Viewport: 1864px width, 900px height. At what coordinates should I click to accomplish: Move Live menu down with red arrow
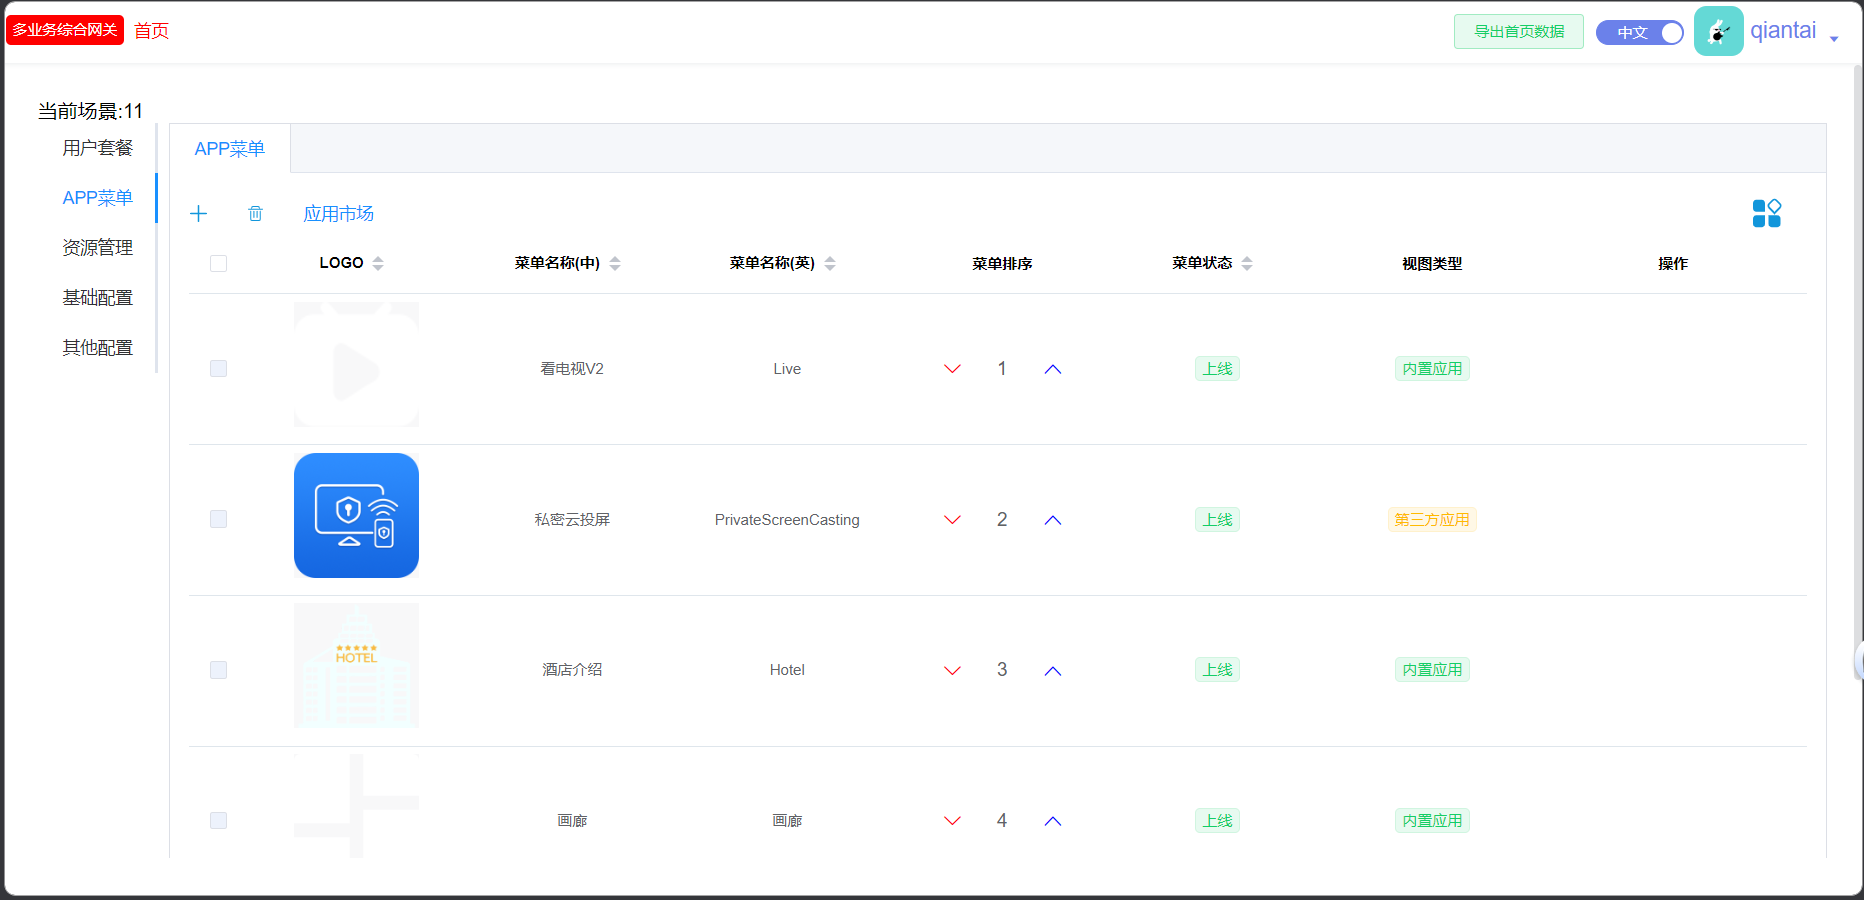click(x=952, y=369)
